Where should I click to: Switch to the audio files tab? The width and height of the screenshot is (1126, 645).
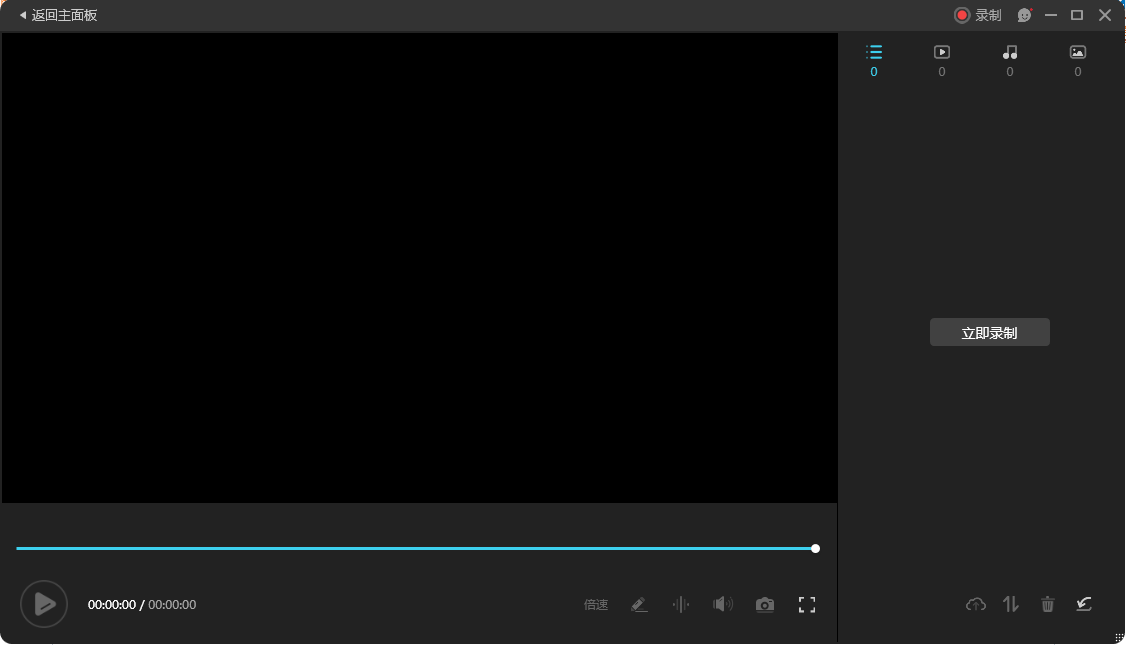(1010, 60)
